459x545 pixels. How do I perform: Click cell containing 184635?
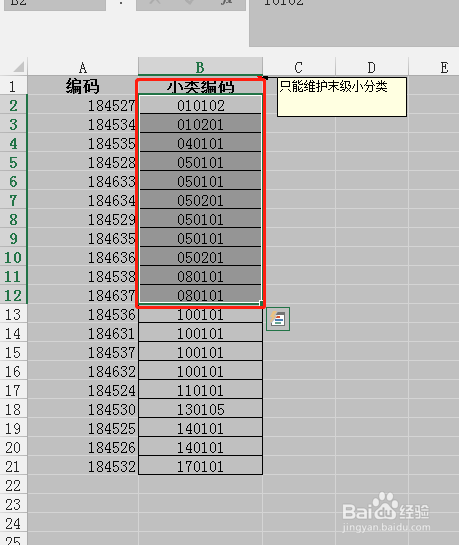pos(83,238)
